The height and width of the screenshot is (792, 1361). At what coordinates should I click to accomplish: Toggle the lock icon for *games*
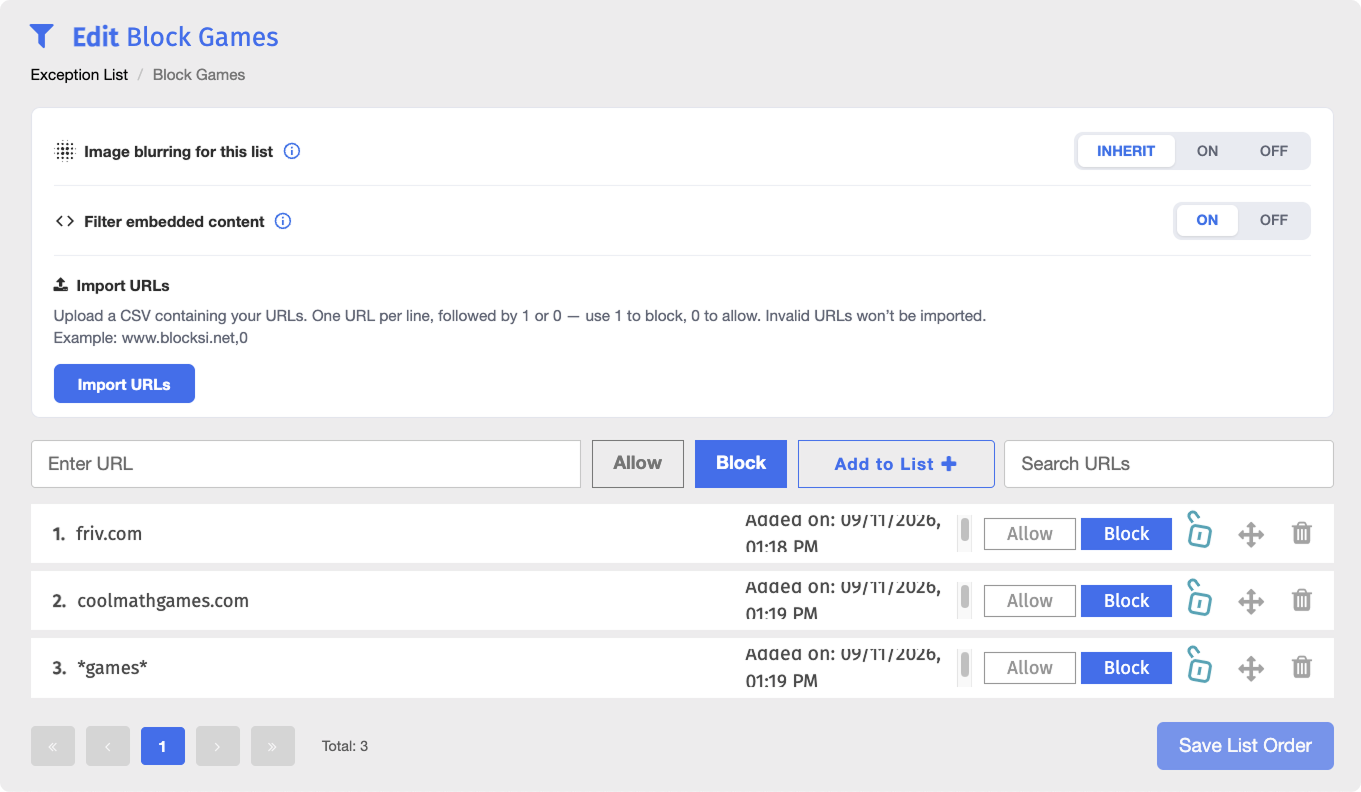click(x=1199, y=664)
